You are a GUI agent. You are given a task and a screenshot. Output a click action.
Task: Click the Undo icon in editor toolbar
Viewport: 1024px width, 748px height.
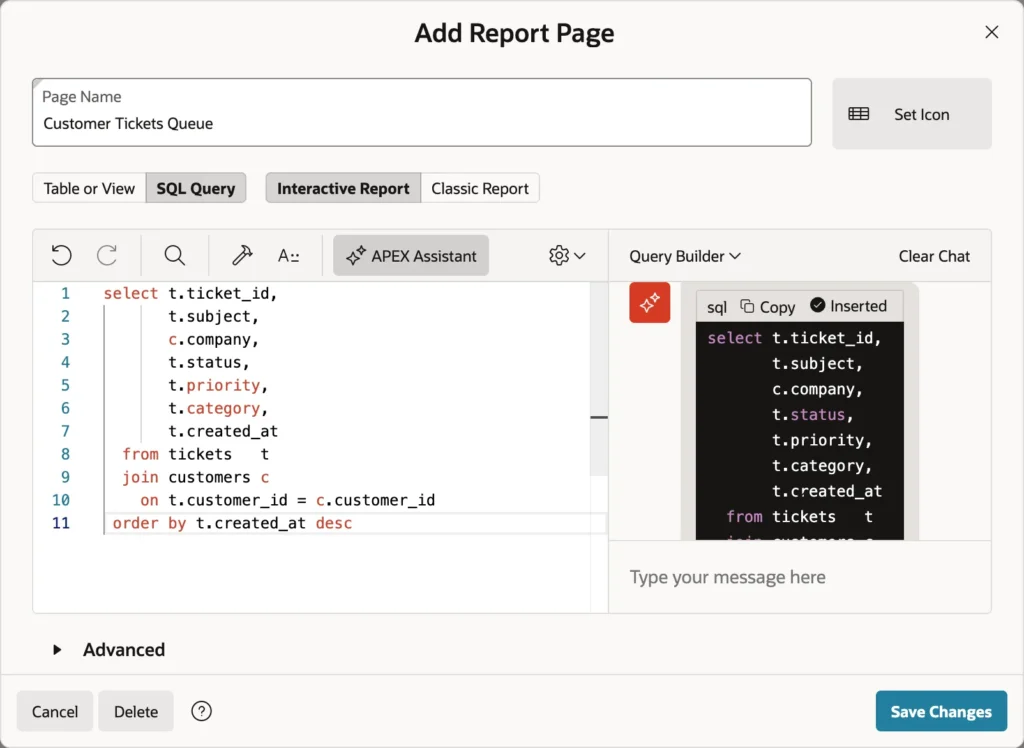coord(61,255)
